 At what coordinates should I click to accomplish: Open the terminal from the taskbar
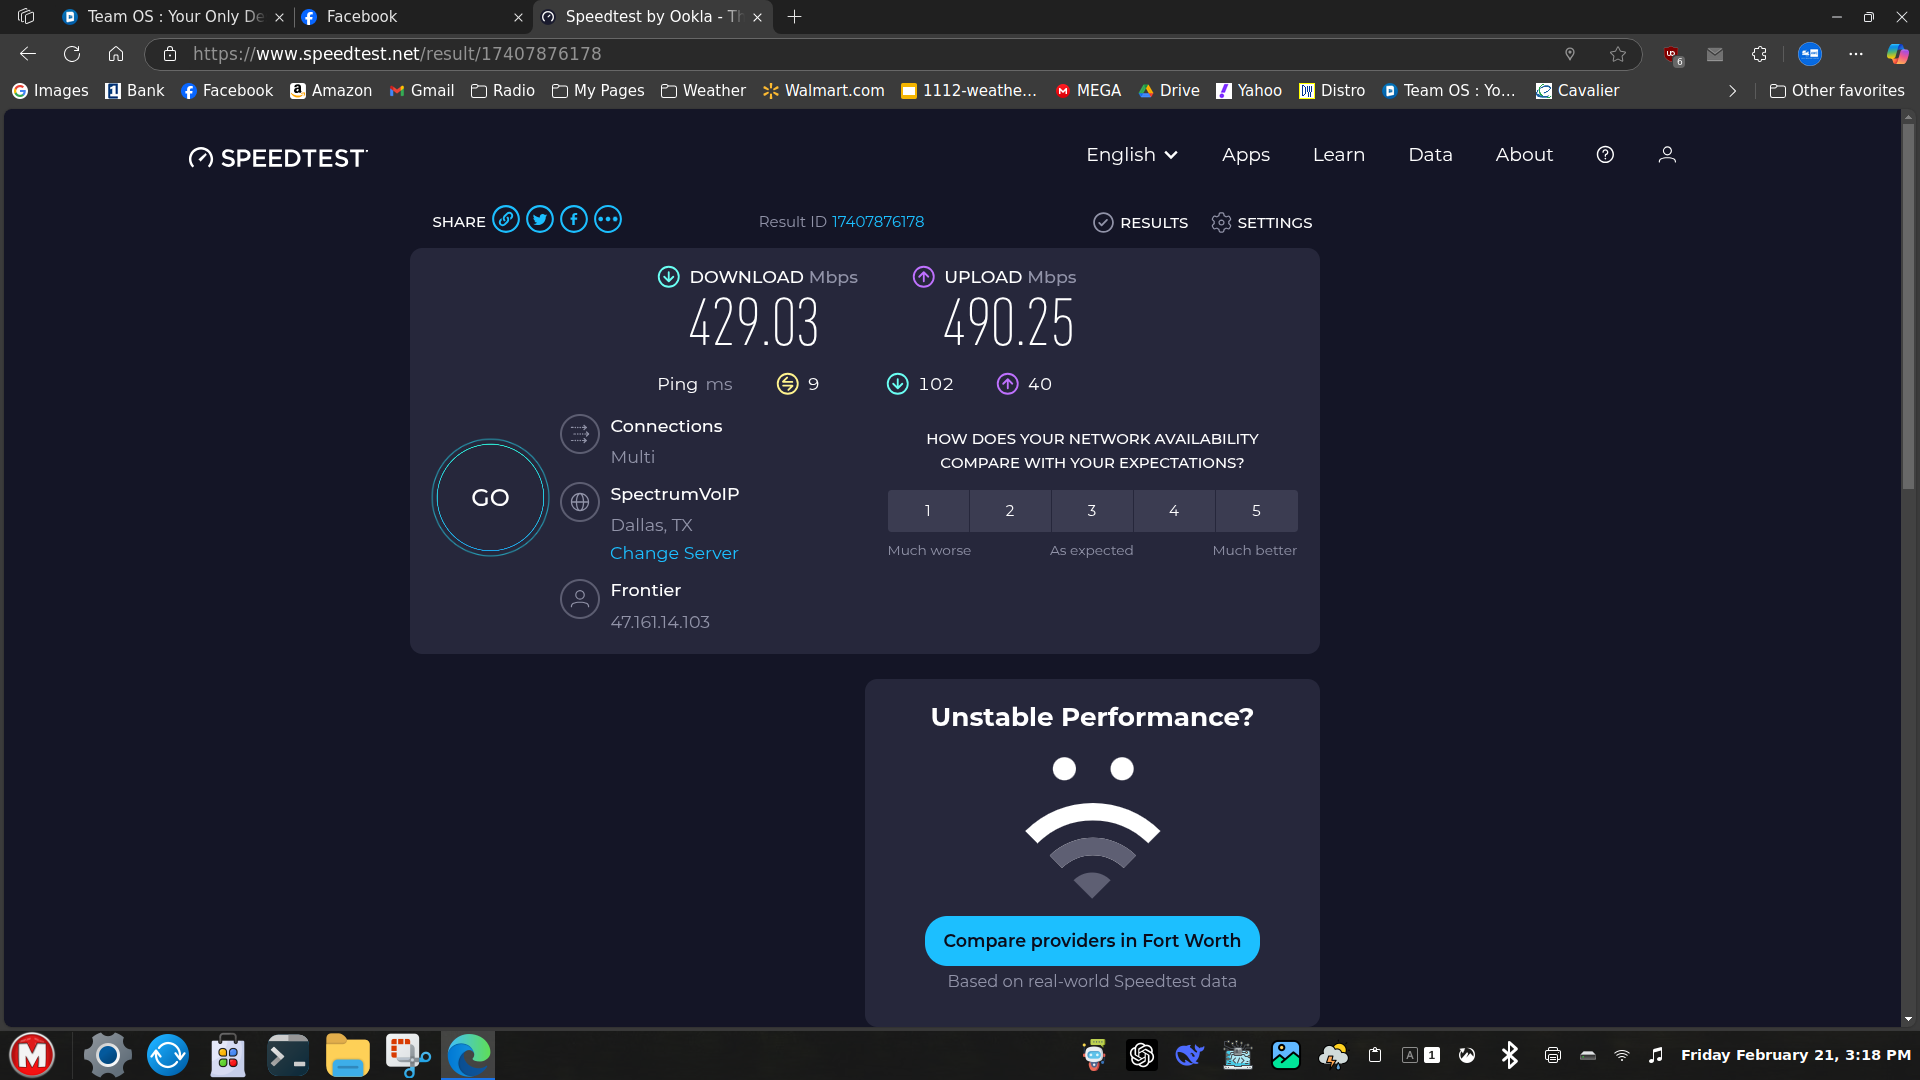tap(288, 1055)
